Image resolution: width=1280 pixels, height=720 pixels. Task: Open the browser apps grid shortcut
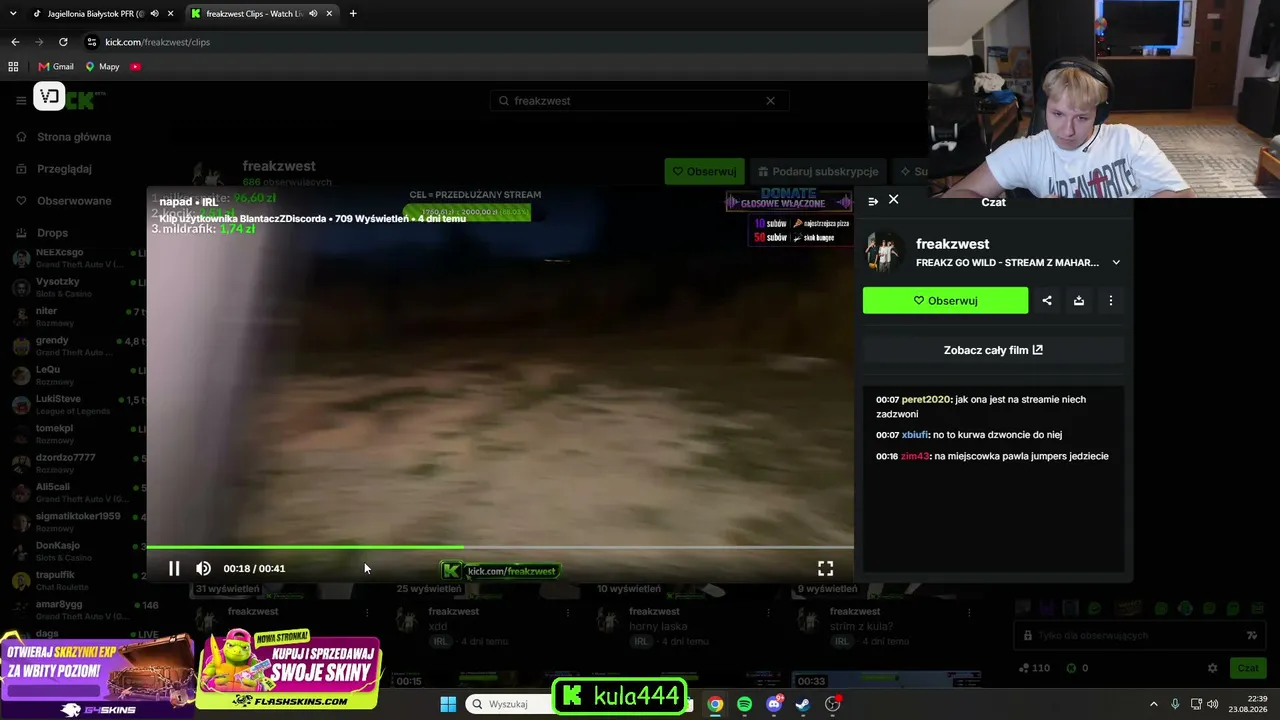(13, 67)
